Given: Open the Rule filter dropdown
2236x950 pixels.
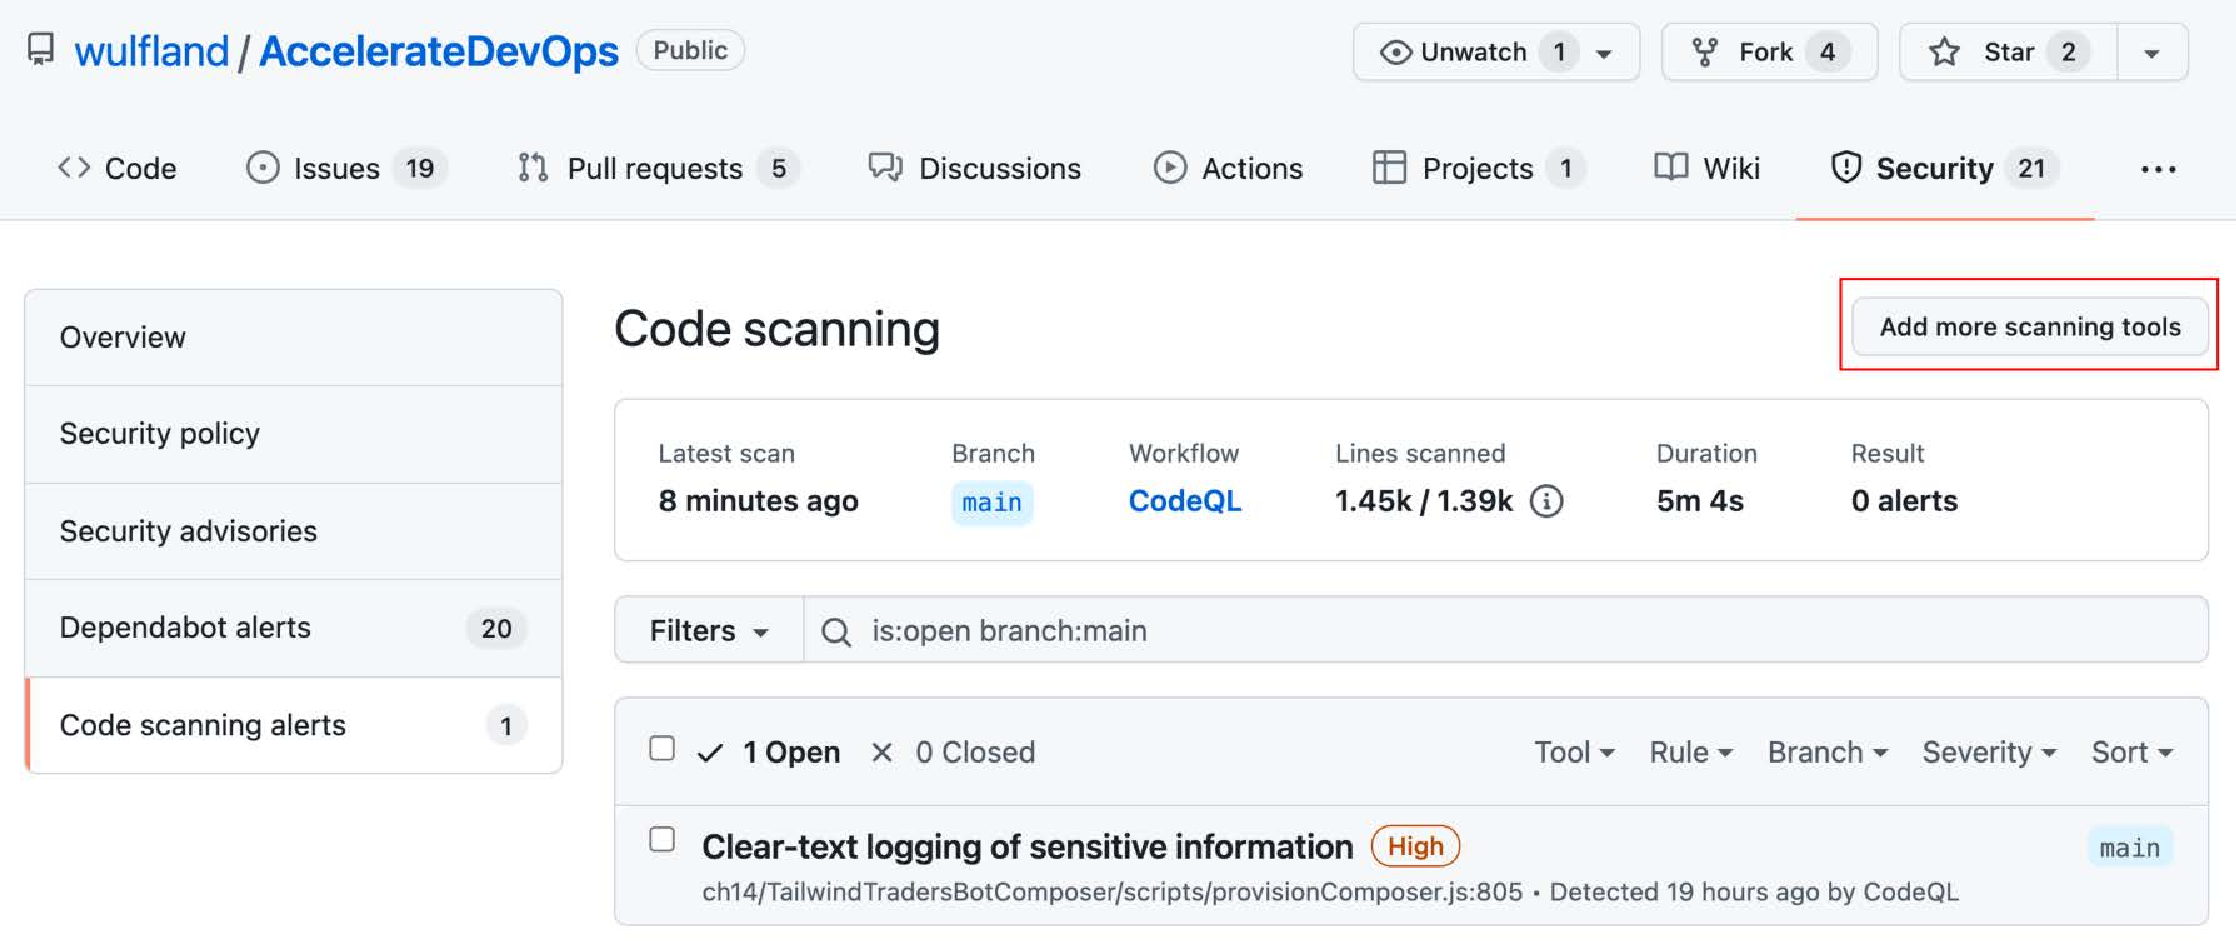Looking at the screenshot, I should point(1691,752).
